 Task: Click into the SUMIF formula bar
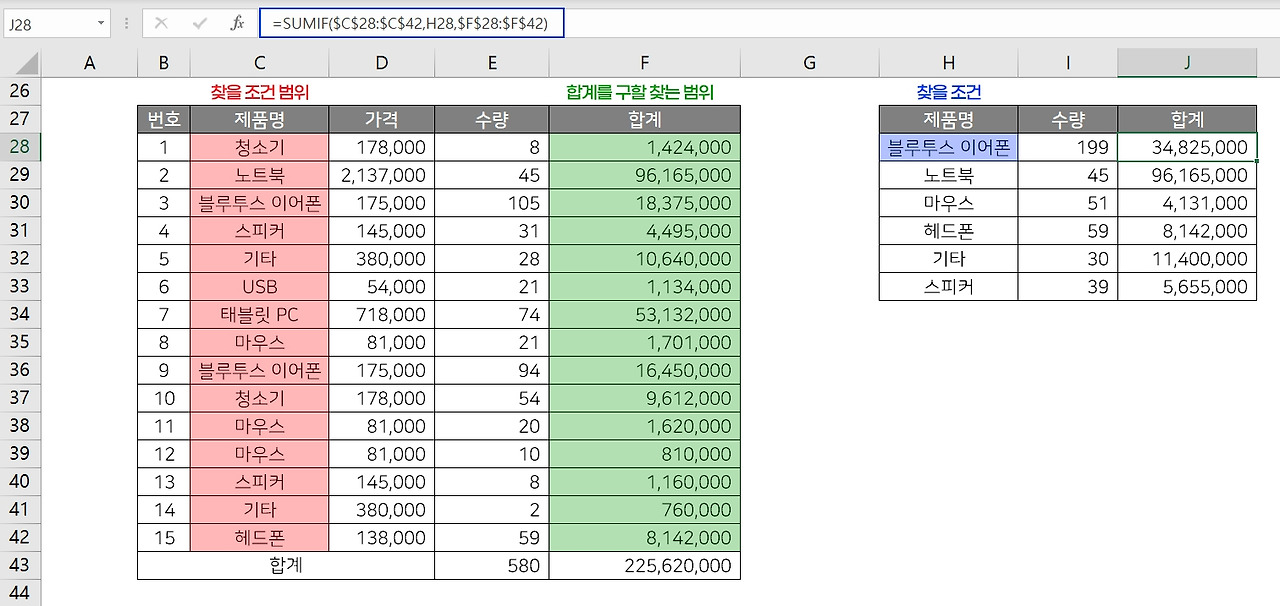(411, 23)
